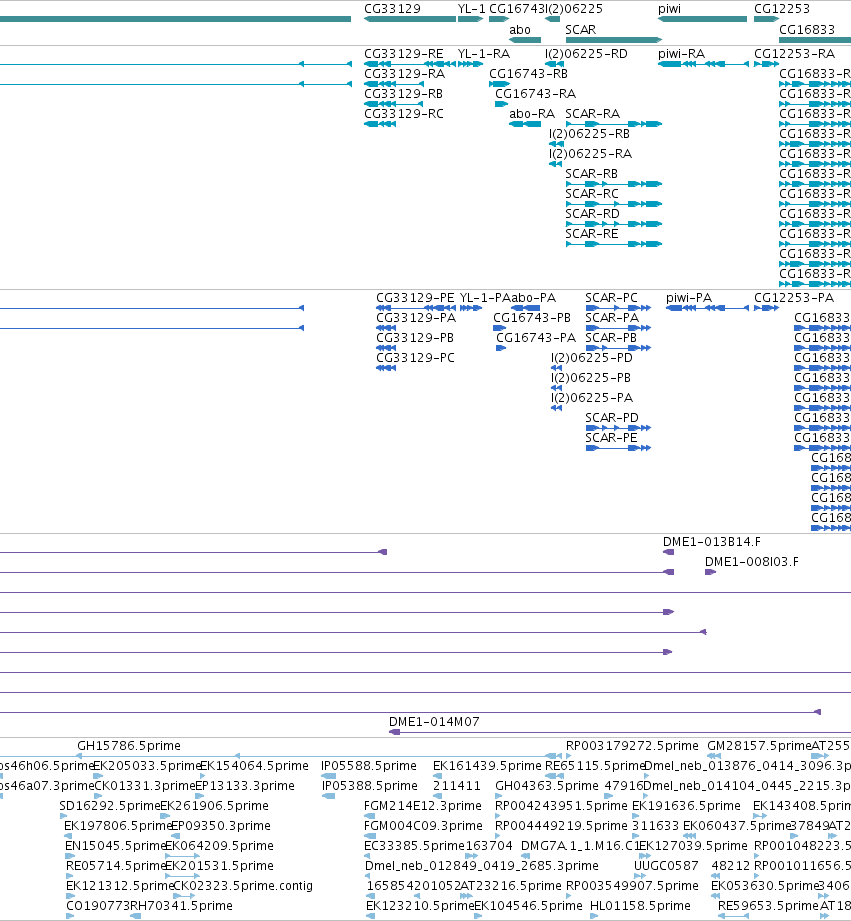Click the abo gene label
Image resolution: width=851 pixels, height=921 pixels.
[x=520, y=29]
